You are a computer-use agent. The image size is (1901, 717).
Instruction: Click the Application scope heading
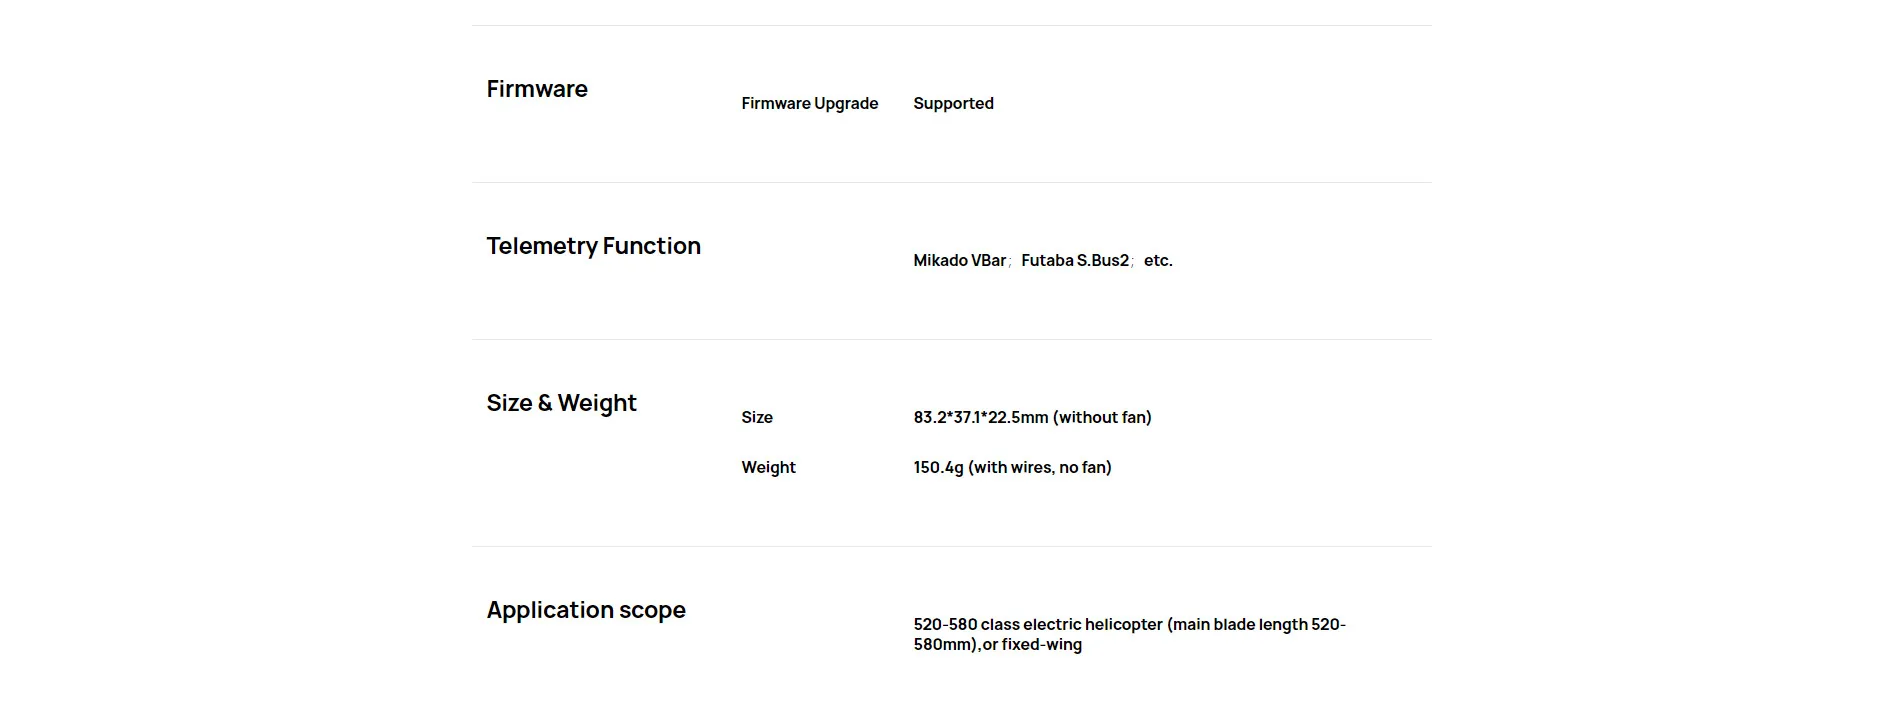[586, 610]
